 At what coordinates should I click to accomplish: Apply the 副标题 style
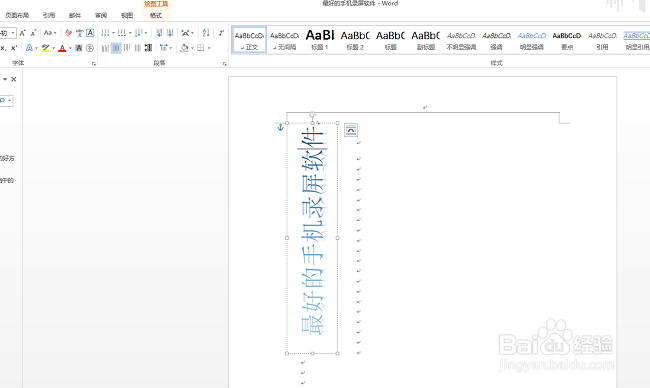pos(426,40)
